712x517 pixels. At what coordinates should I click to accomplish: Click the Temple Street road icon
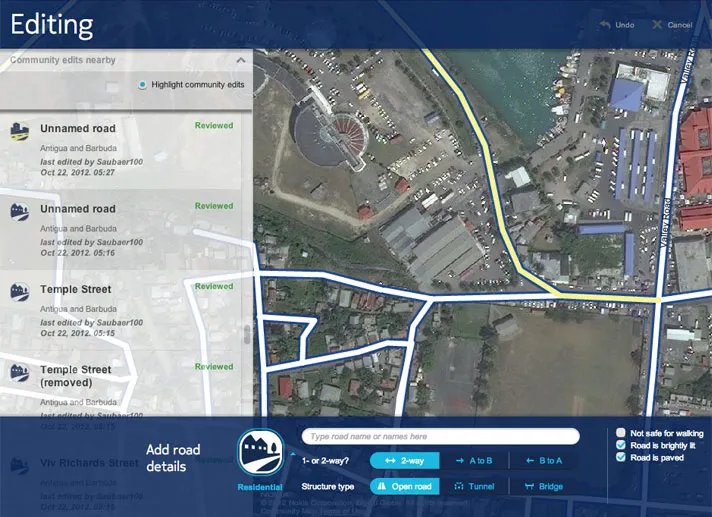(20, 292)
